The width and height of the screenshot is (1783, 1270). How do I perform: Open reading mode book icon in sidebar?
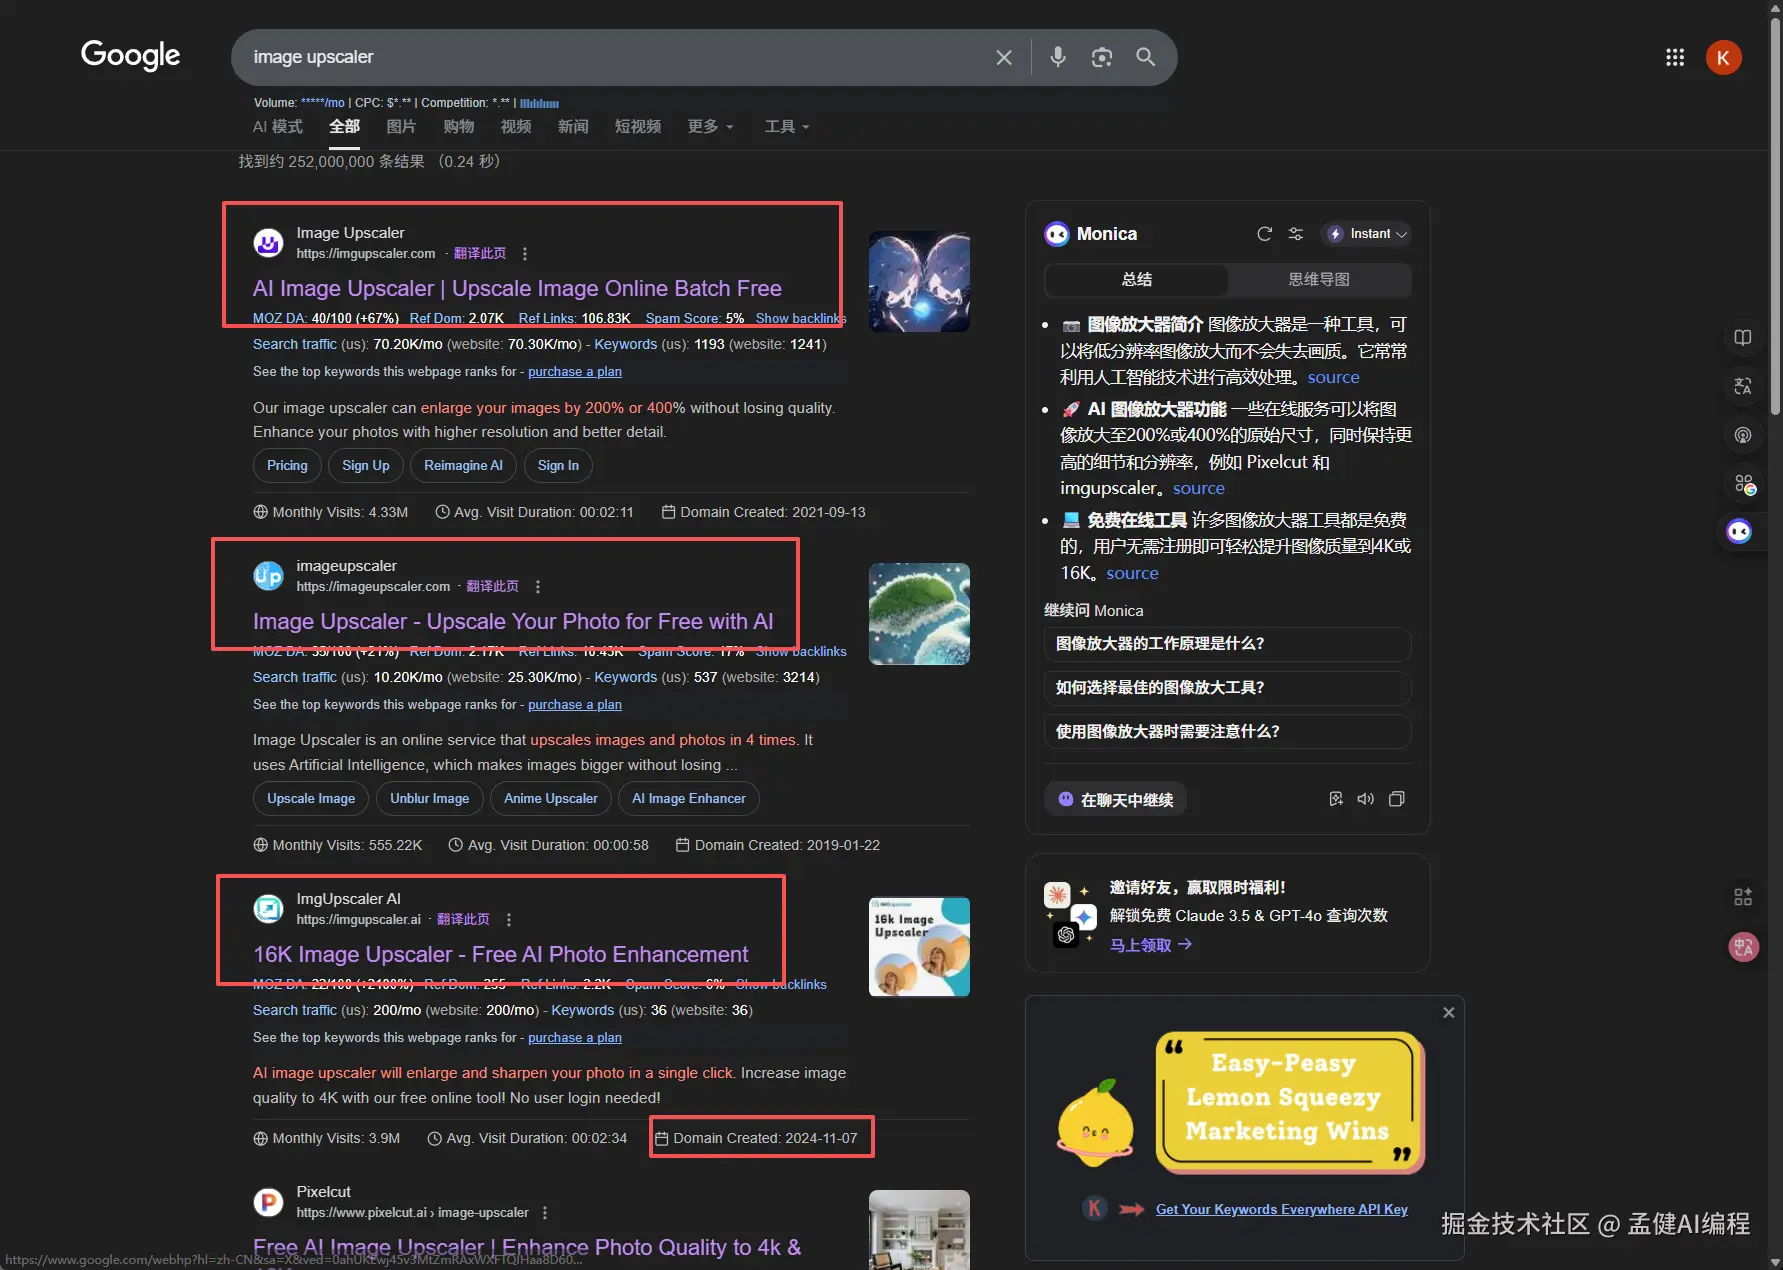(x=1743, y=338)
